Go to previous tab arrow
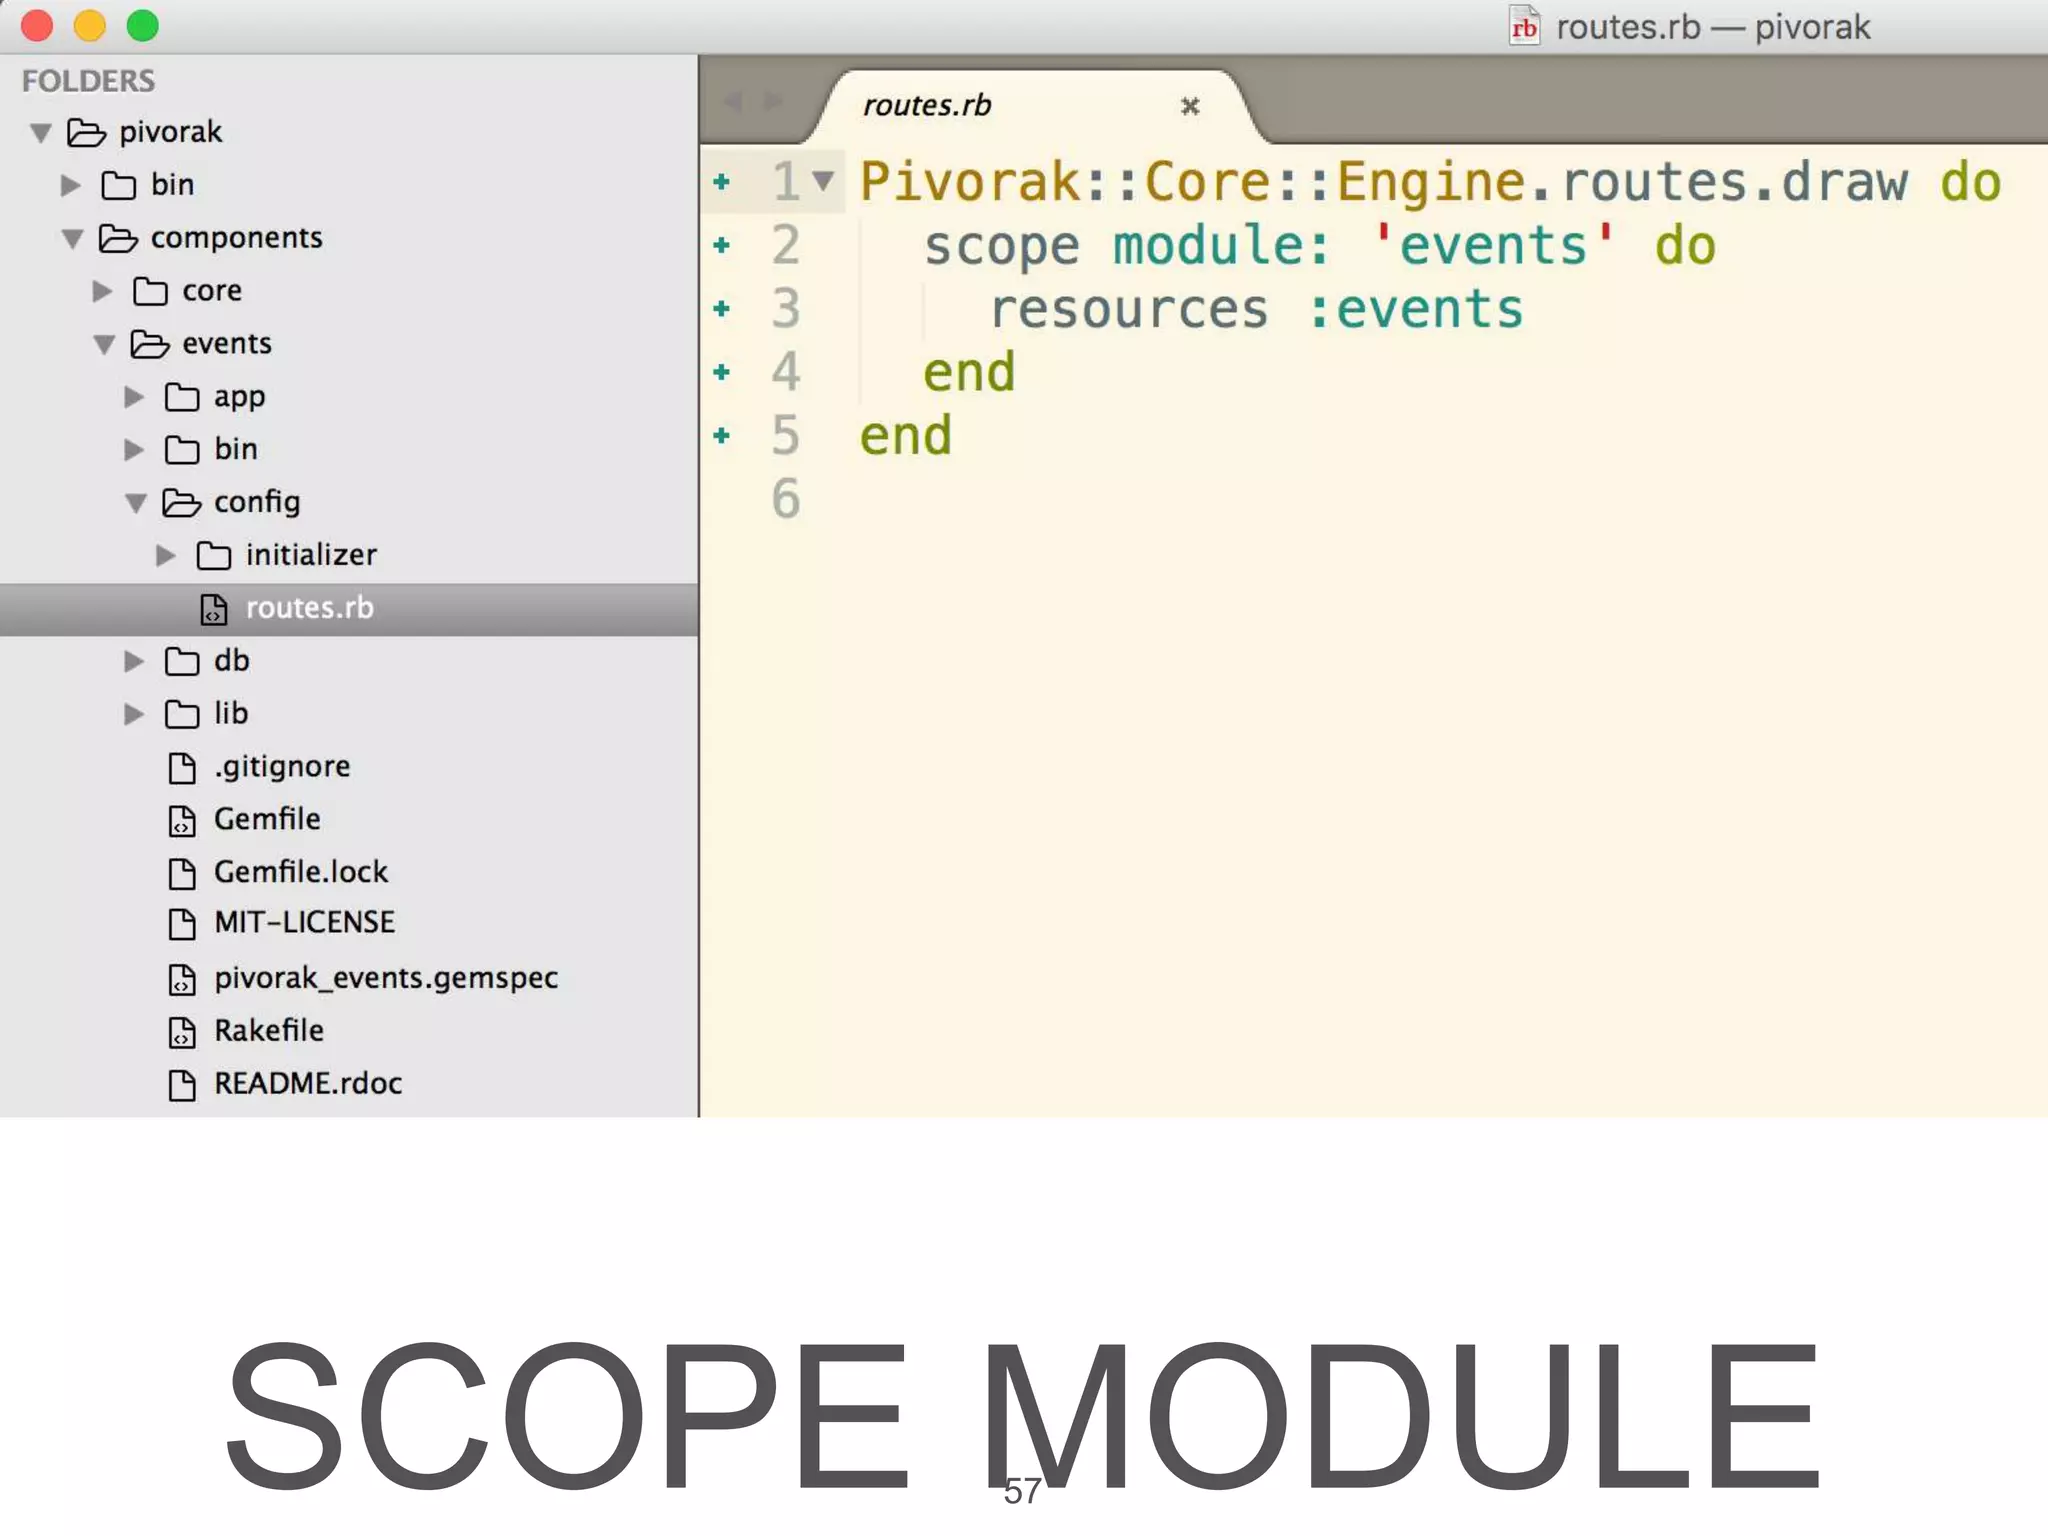This screenshot has width=2048, height=1536. coord(733,101)
